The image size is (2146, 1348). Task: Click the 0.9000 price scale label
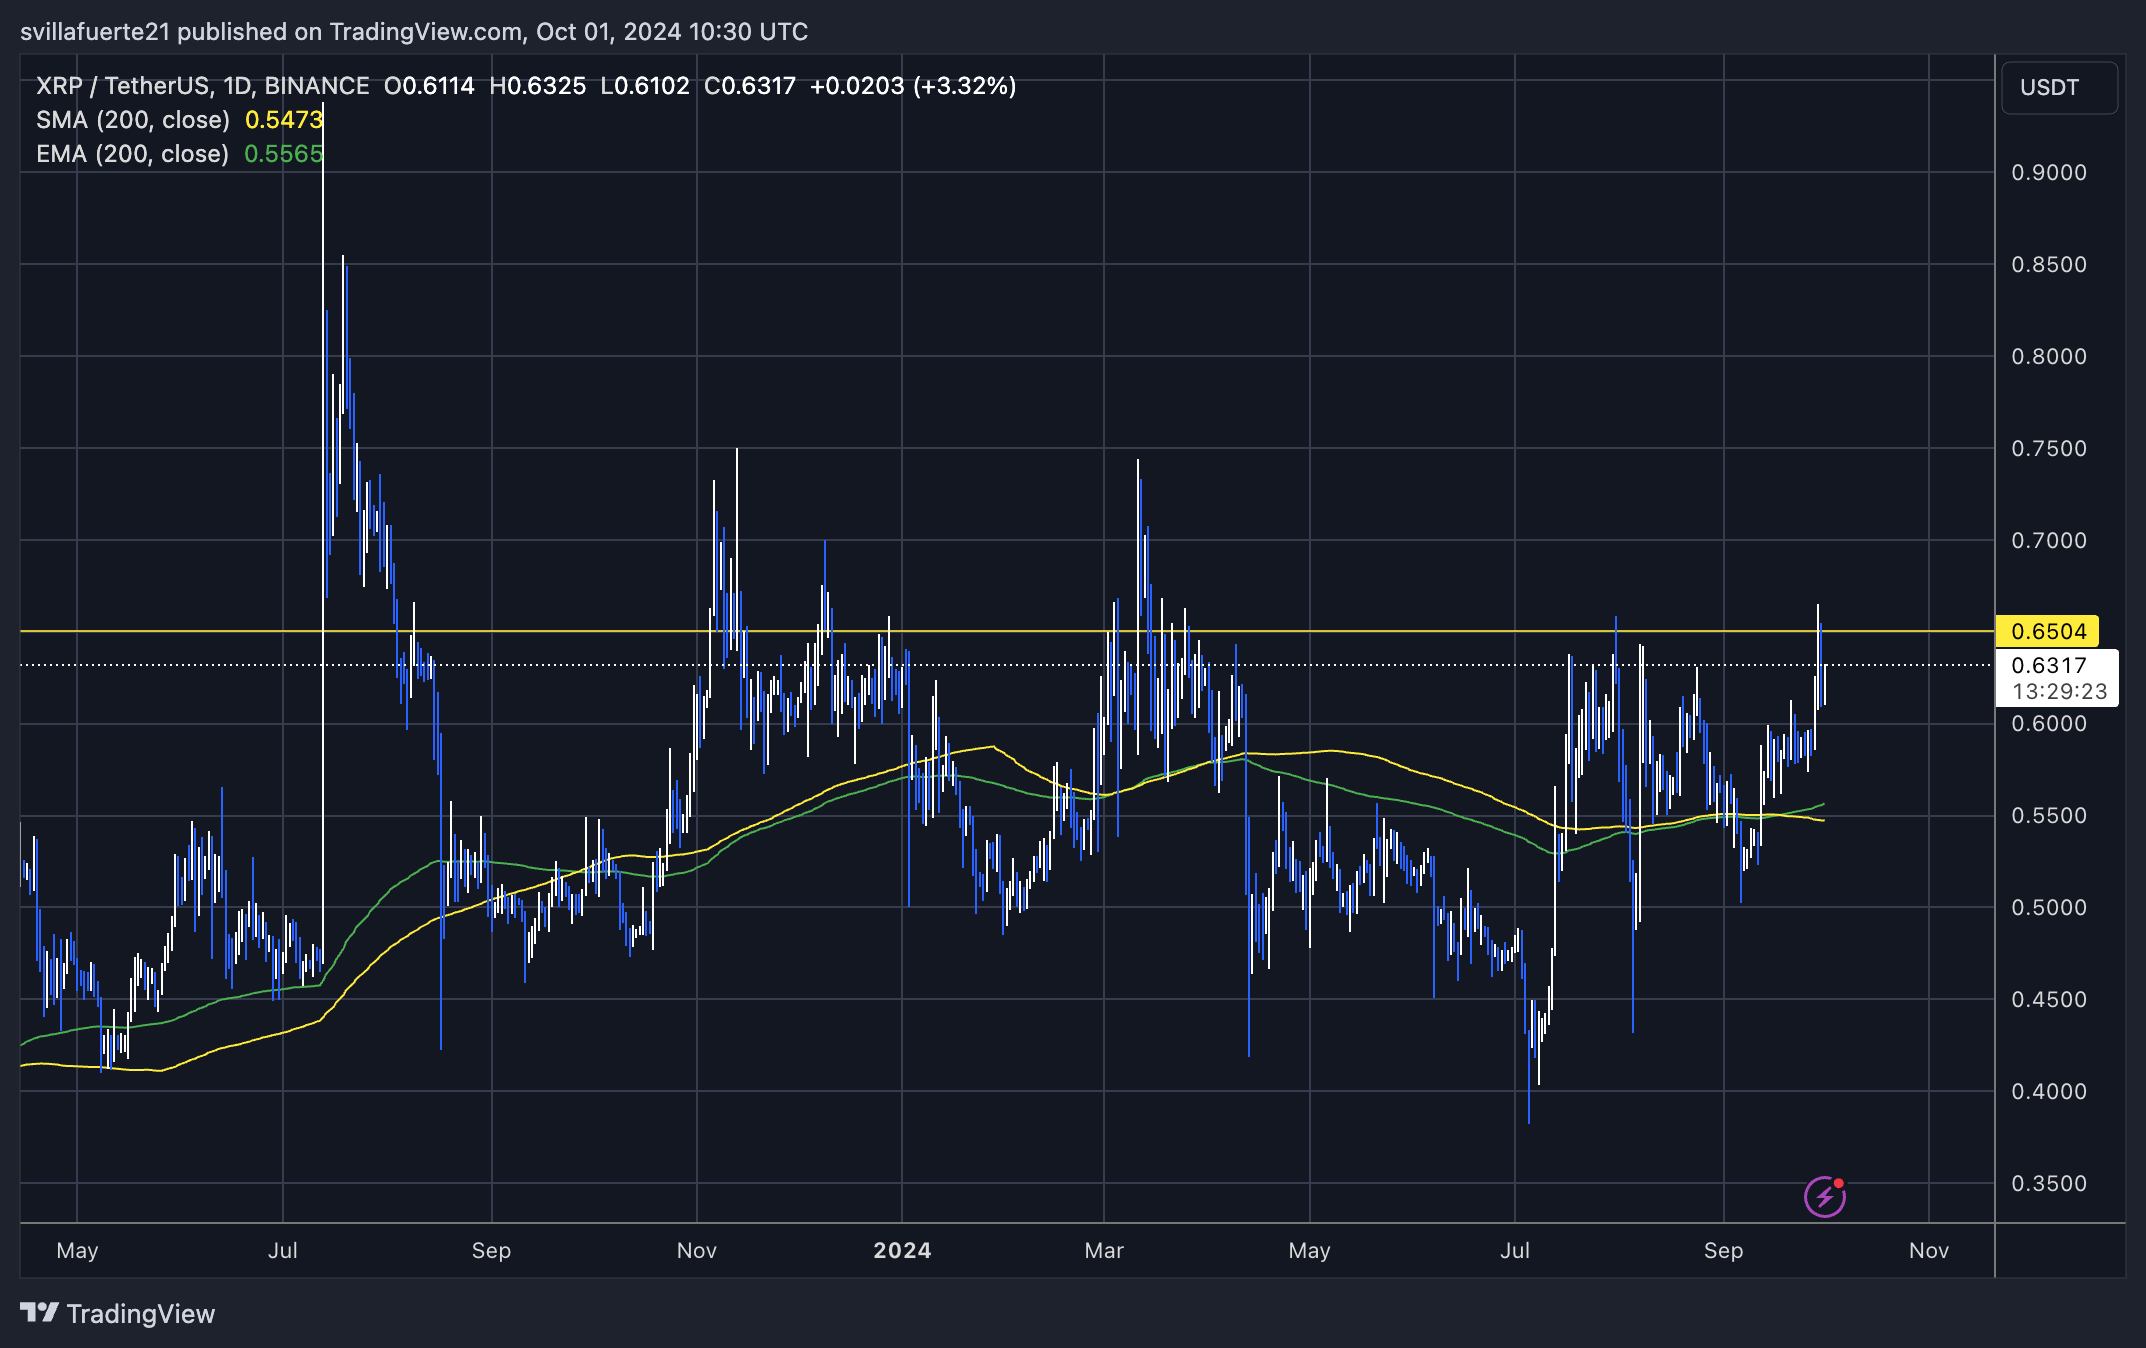(2048, 172)
